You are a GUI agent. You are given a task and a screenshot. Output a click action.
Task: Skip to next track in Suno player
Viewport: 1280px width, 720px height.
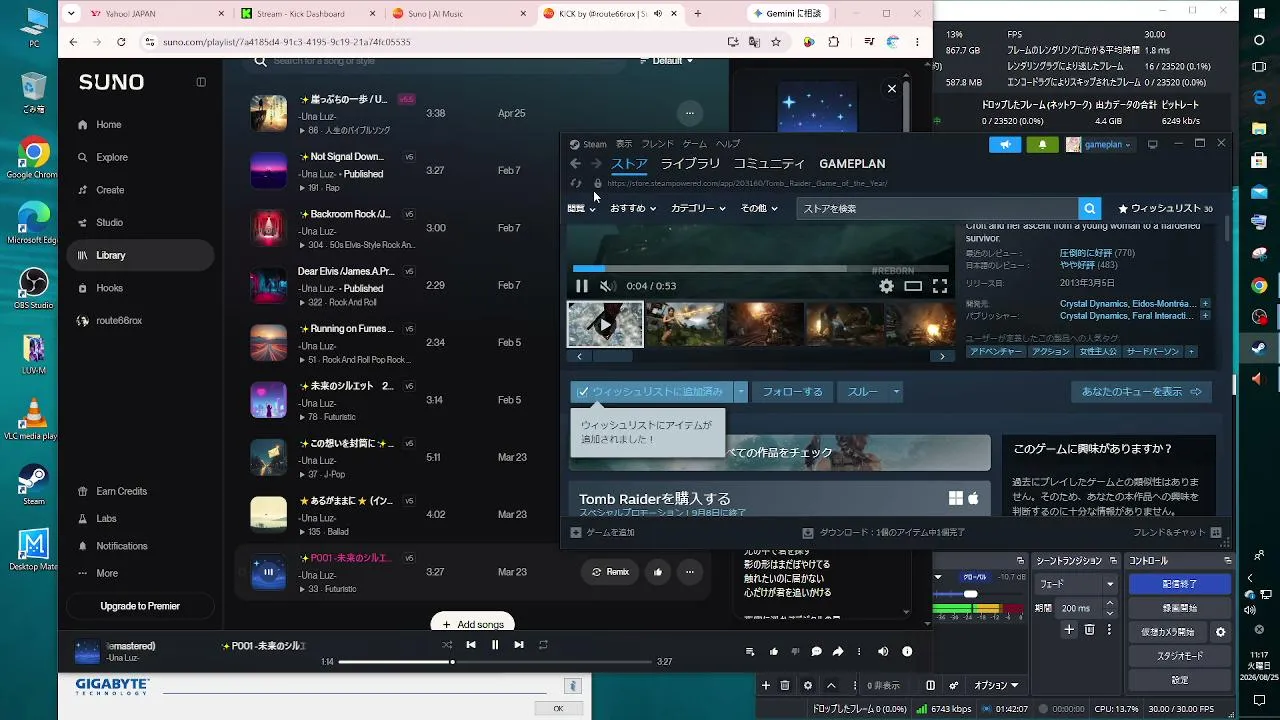(519, 645)
